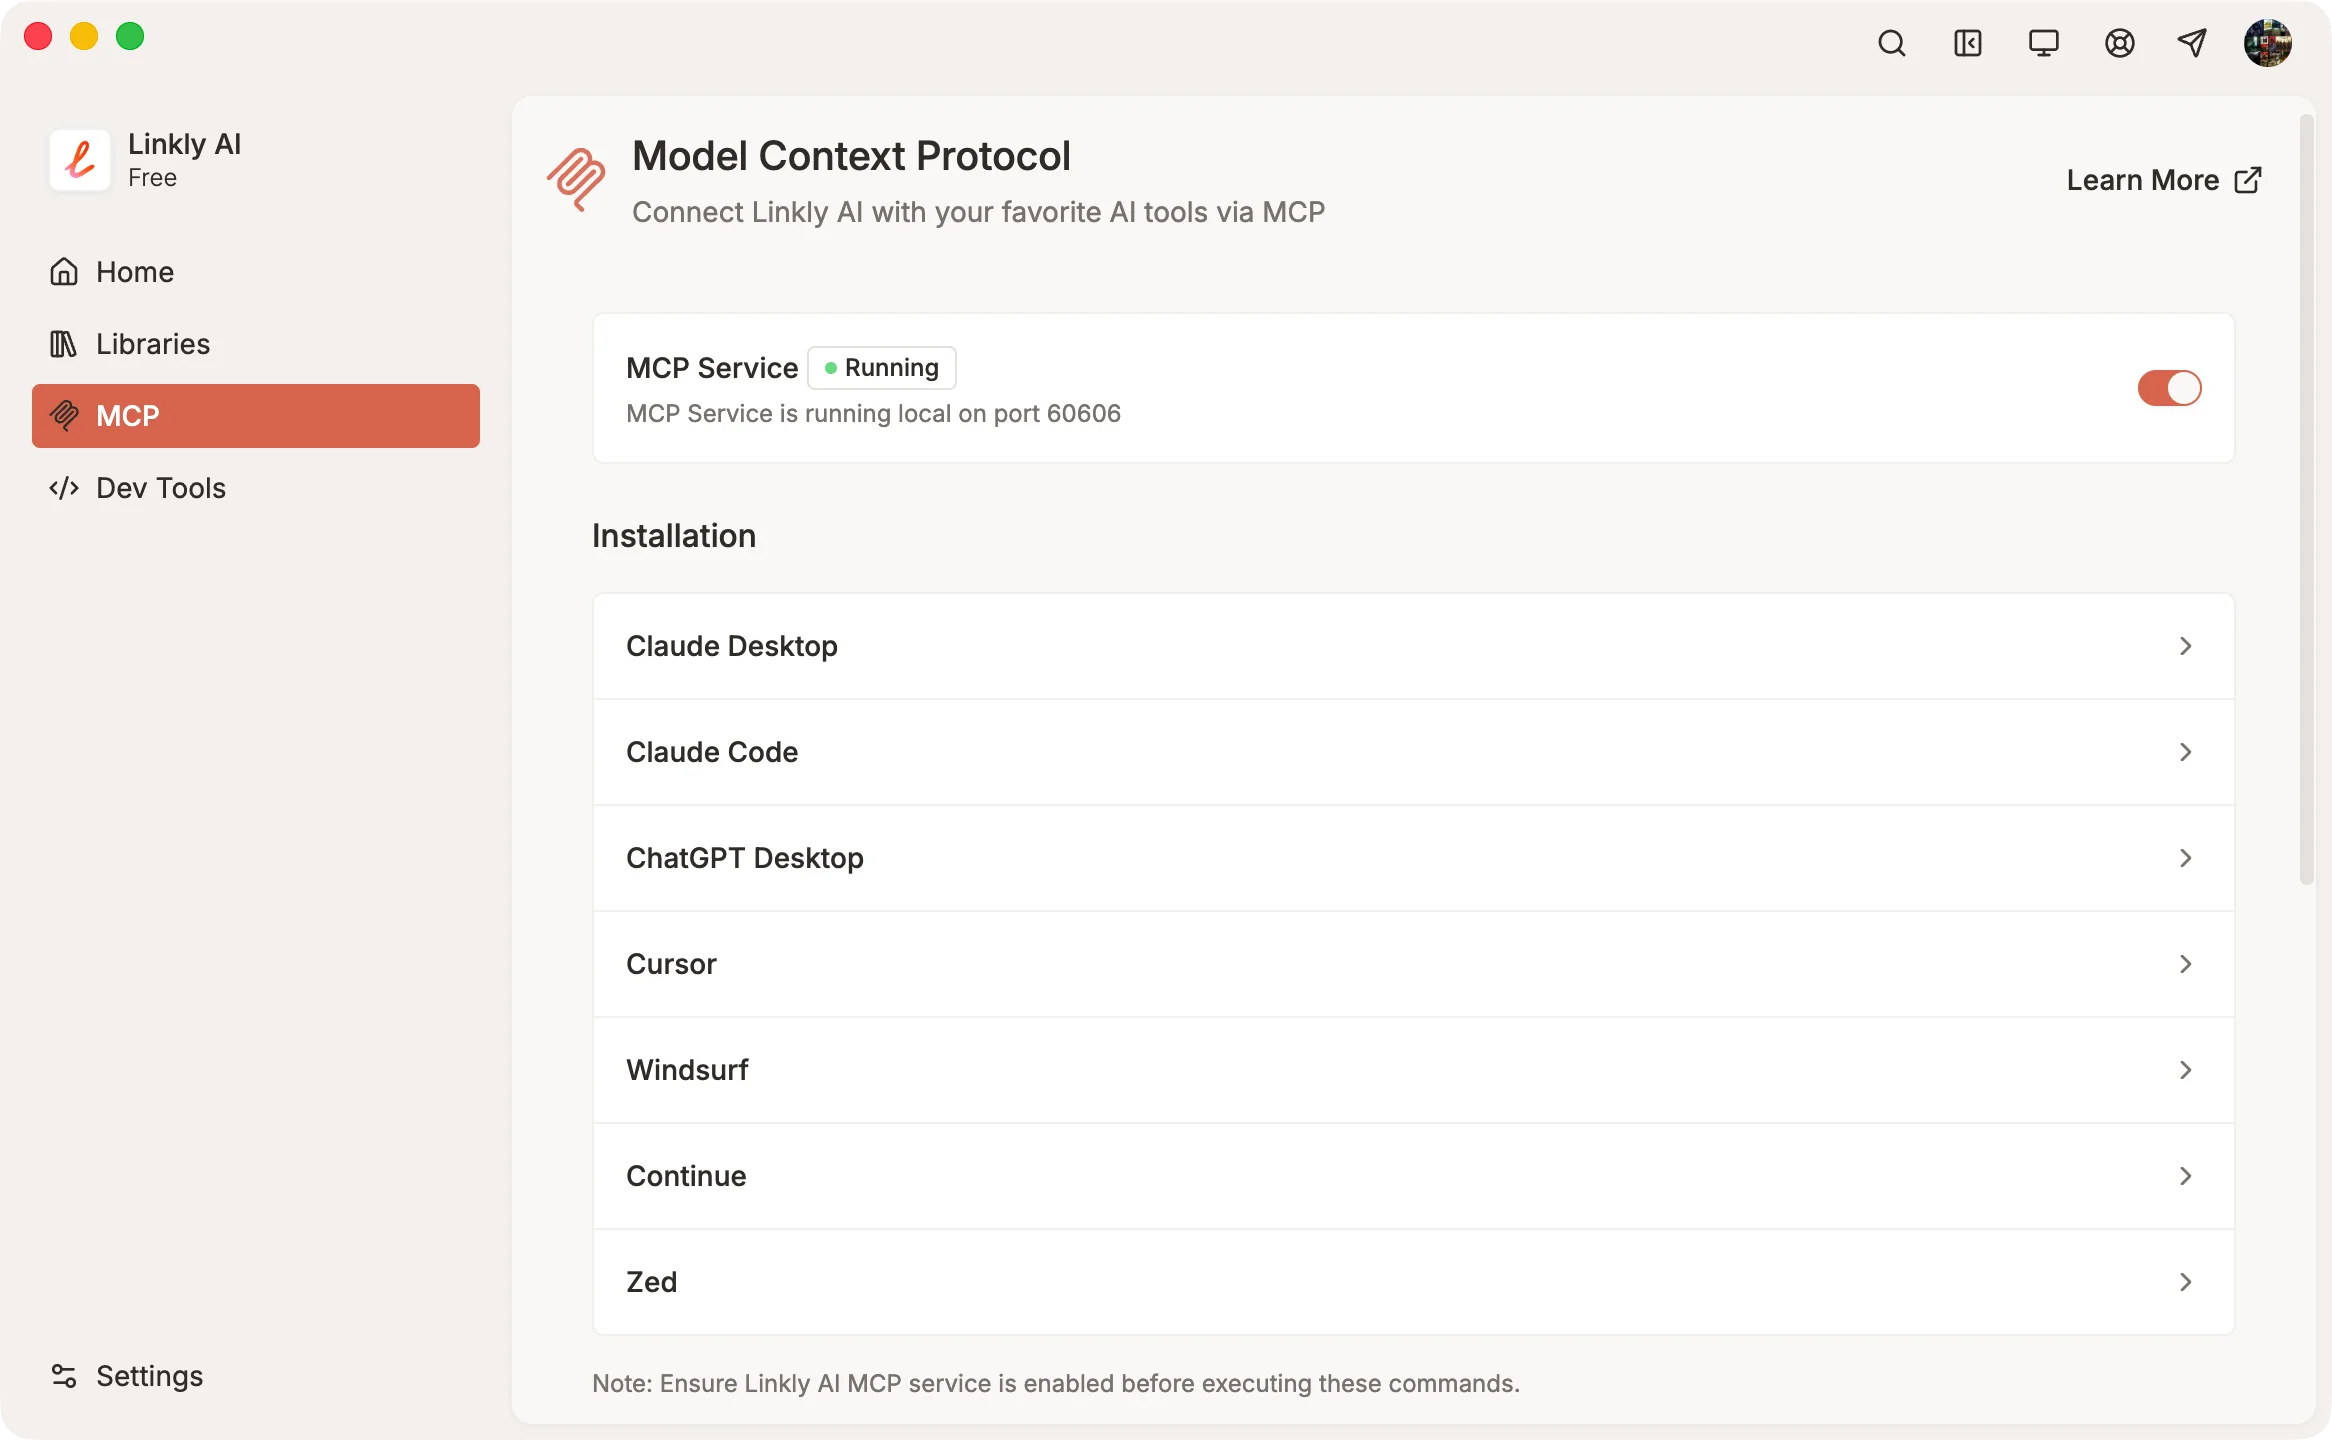Viewport: 2332px width, 1440px height.
Task: Click the monitor display icon
Action: coord(2043,43)
